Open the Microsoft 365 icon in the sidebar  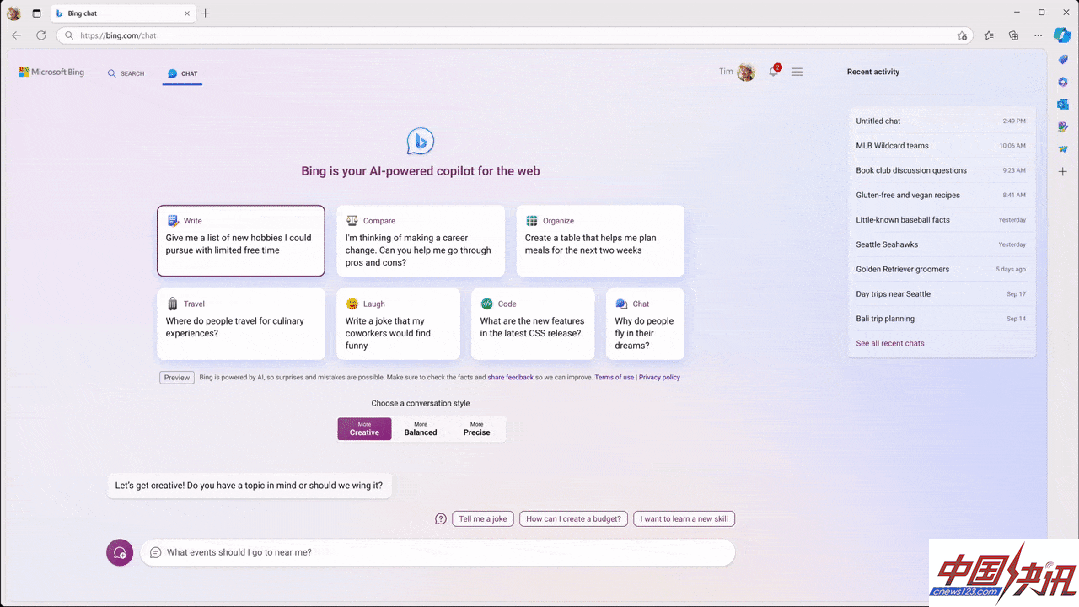1063,82
